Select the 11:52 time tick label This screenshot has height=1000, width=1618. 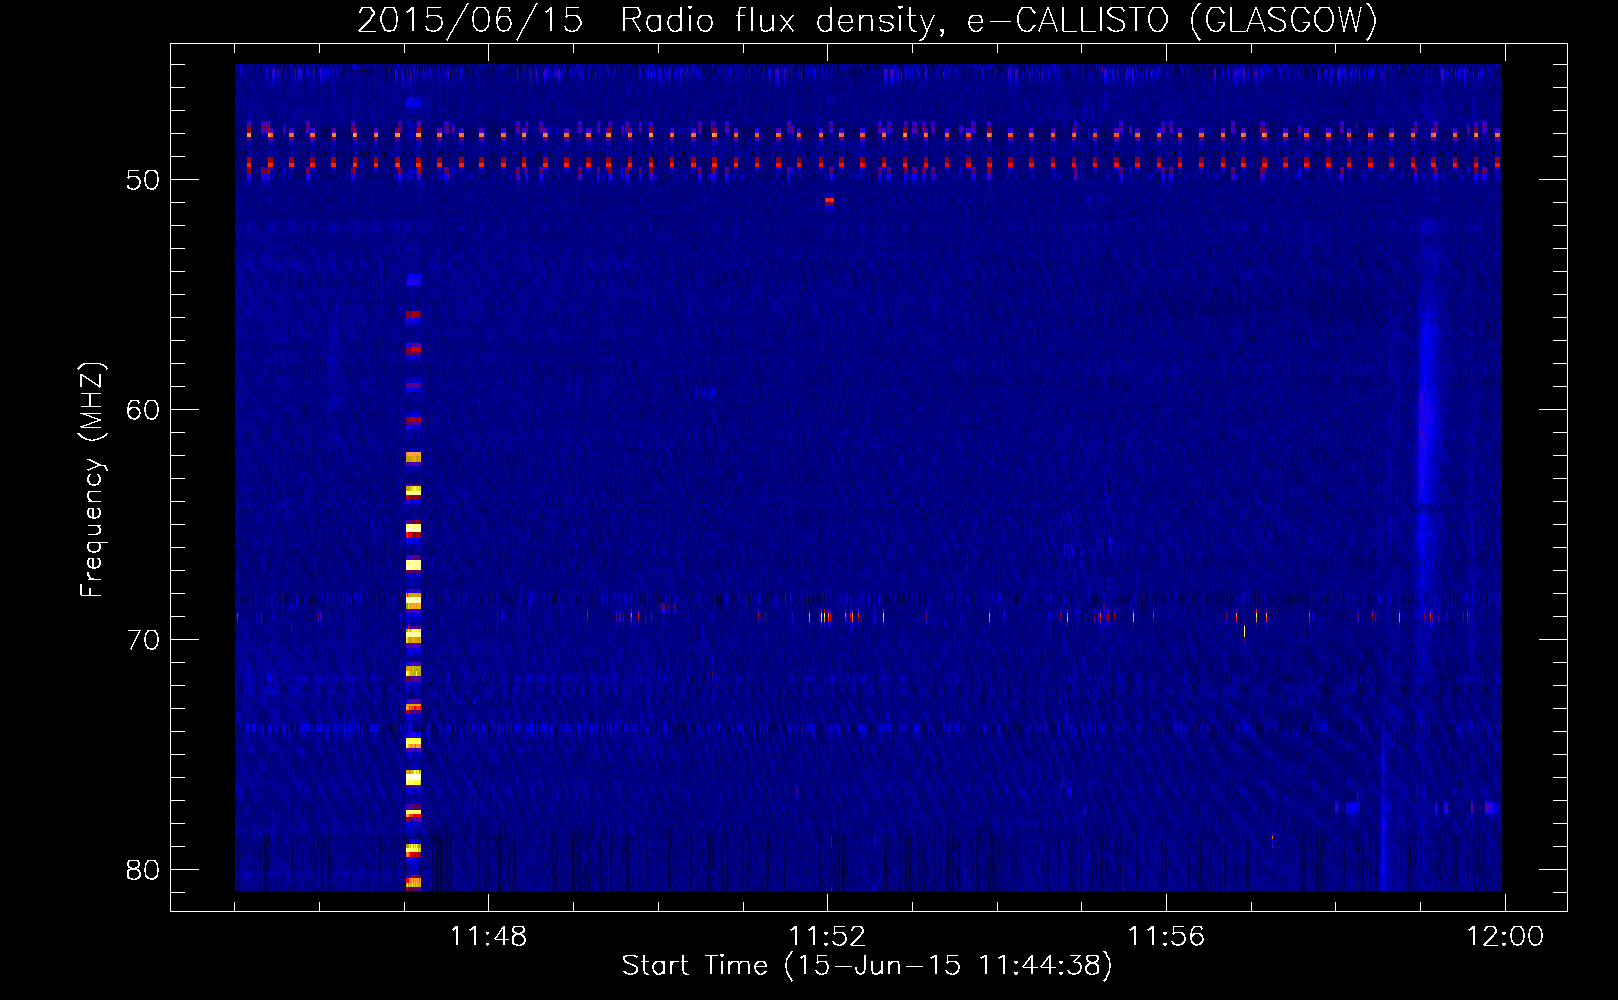[827, 937]
